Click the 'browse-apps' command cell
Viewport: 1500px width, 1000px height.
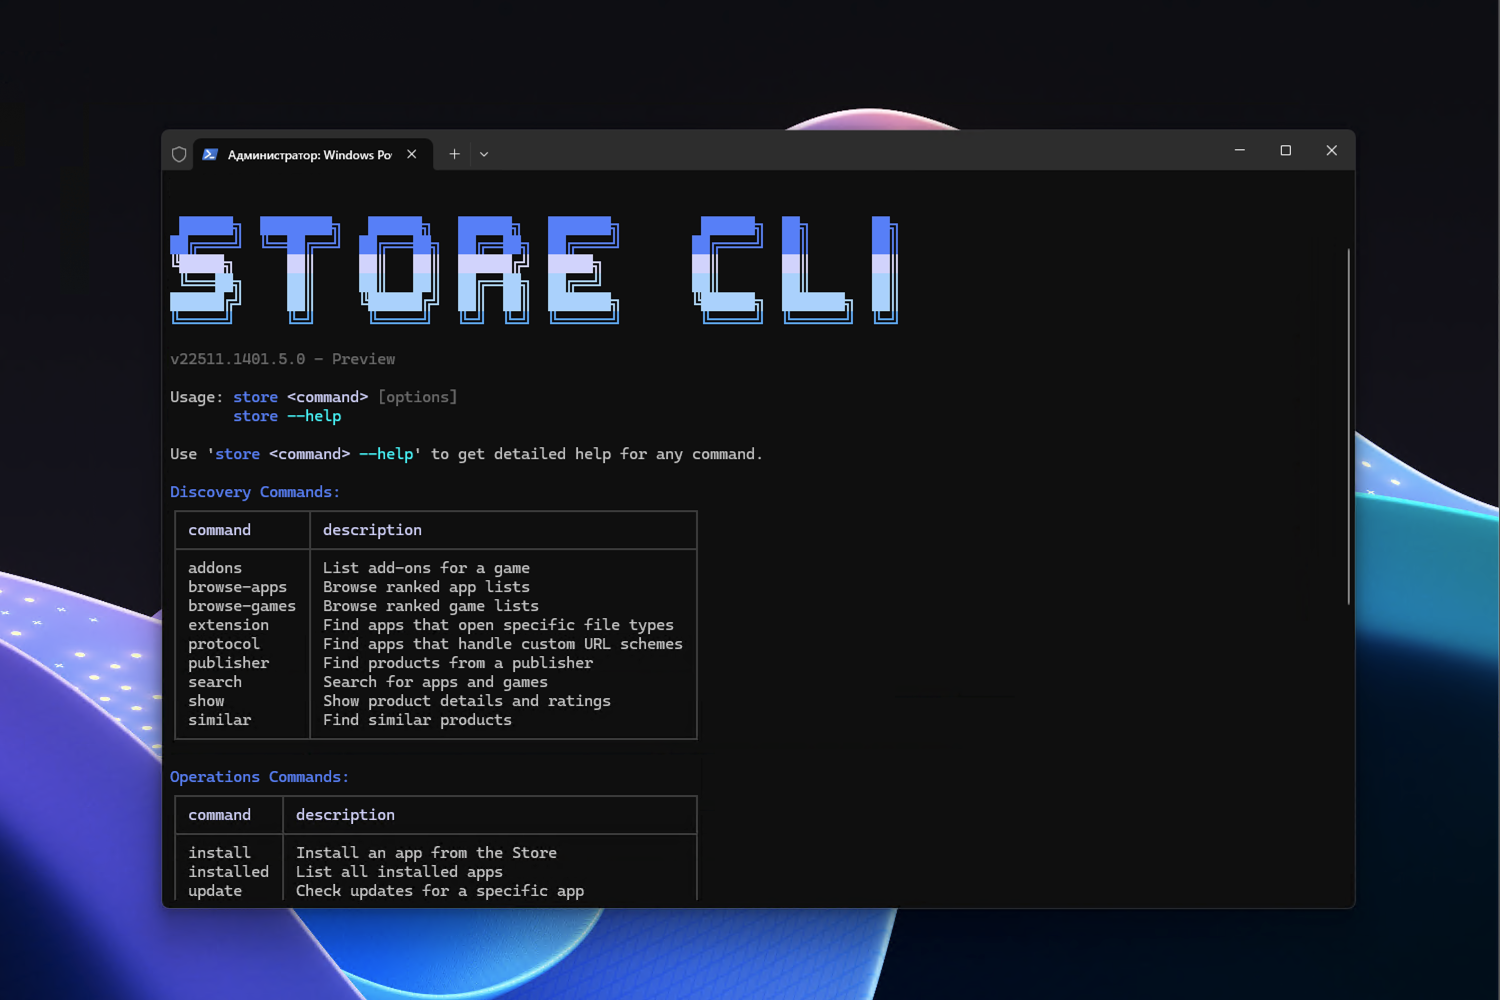(x=238, y=587)
